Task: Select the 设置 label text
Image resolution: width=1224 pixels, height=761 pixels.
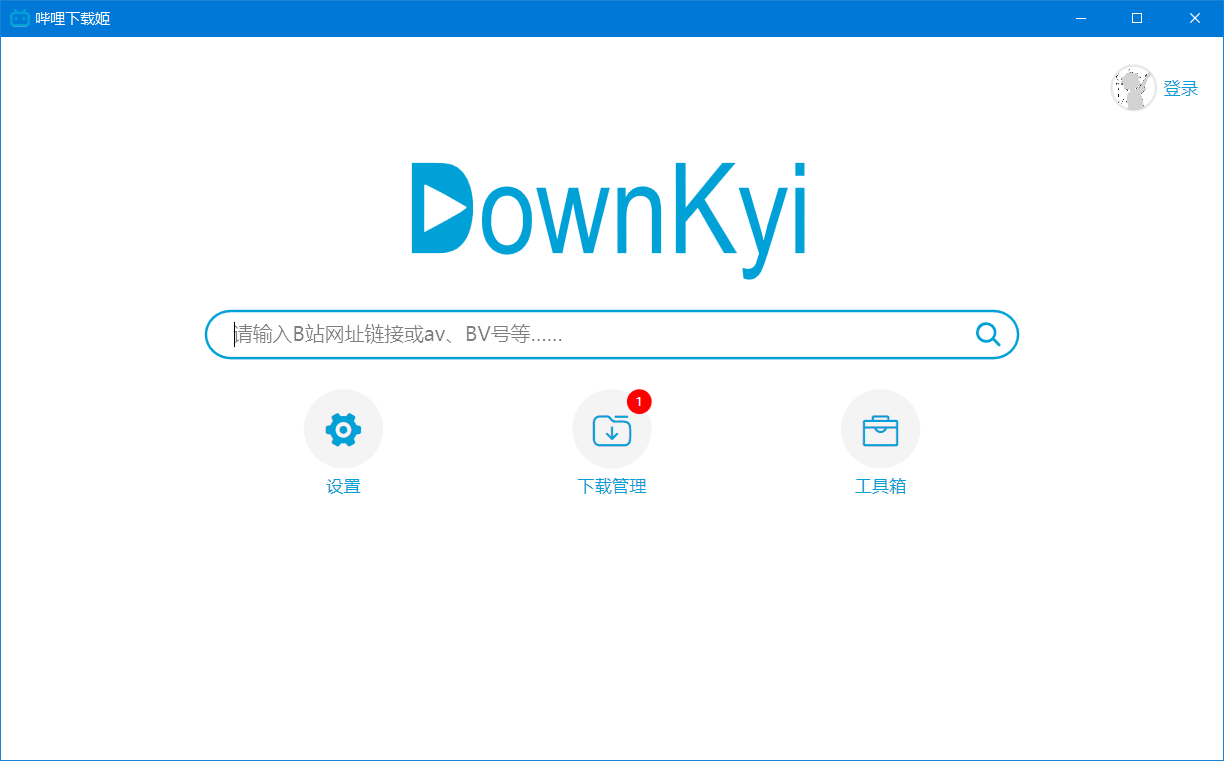Action: click(343, 486)
